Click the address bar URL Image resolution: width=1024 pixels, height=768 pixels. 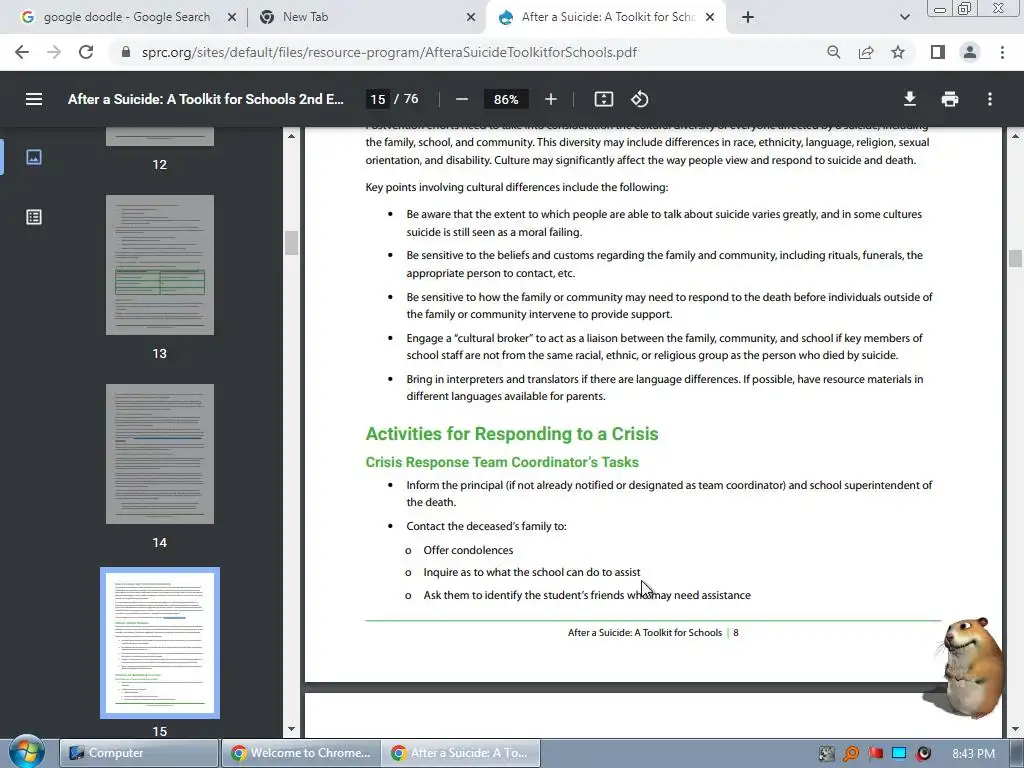point(389,52)
